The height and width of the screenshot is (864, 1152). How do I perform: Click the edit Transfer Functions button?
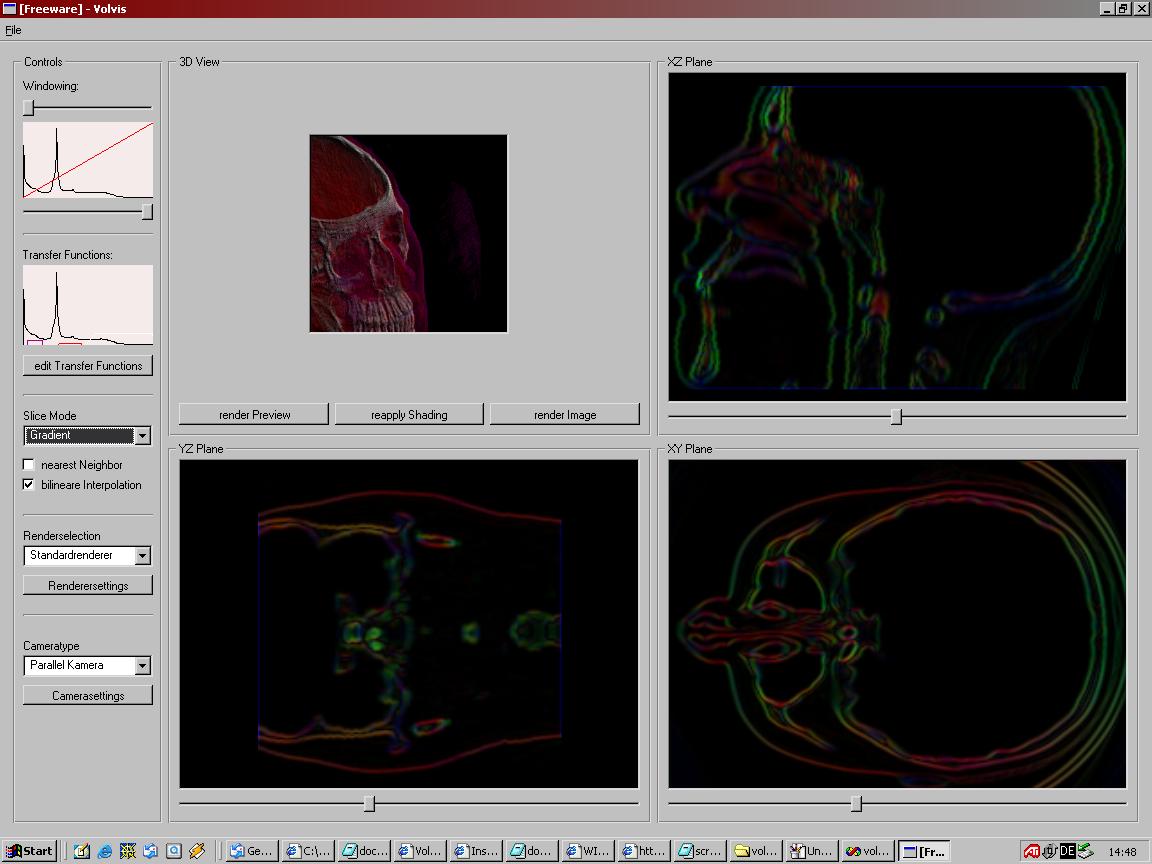[x=88, y=366]
